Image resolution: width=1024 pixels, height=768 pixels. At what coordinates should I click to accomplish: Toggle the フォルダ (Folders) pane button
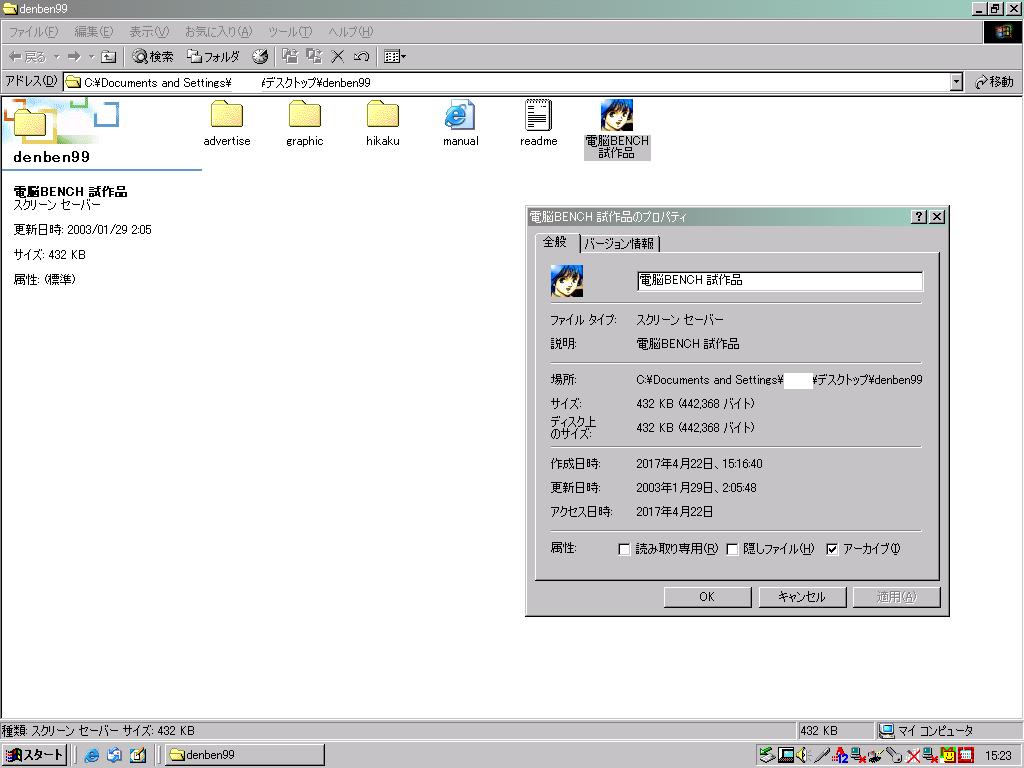point(213,57)
